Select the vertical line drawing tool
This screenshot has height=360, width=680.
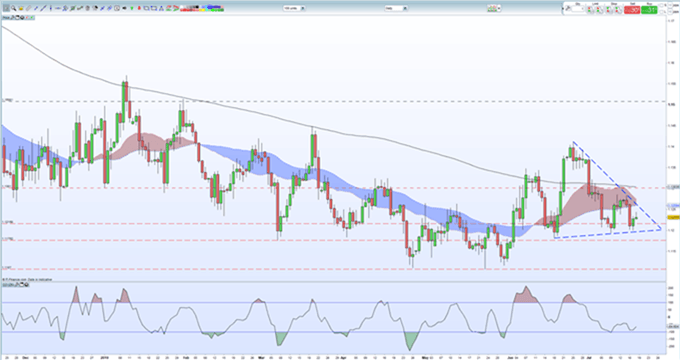pos(51,8)
